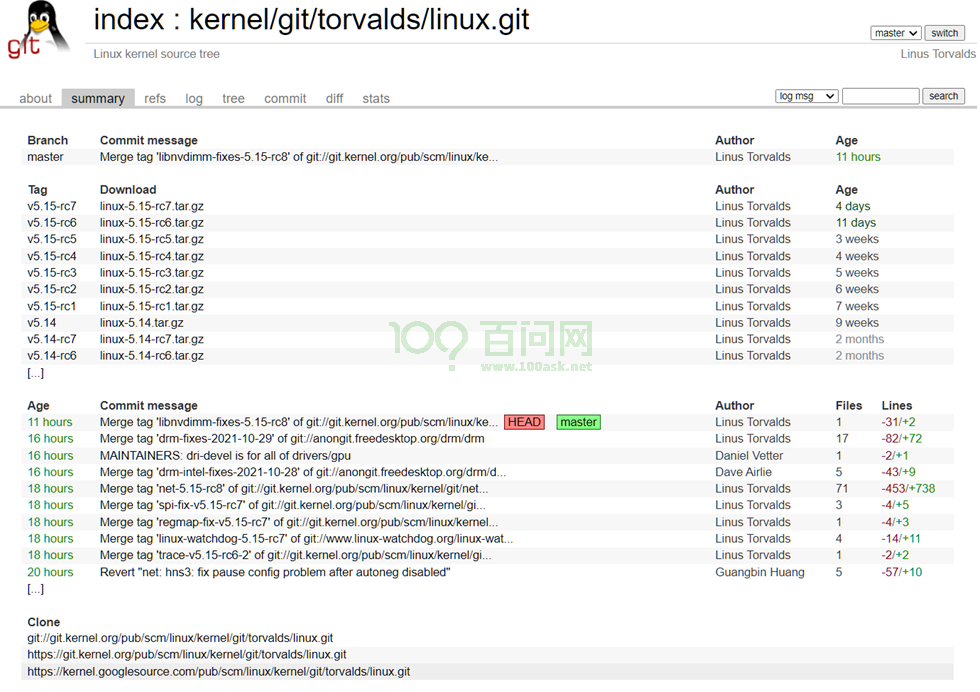Click the kernel.googlesource.com clone URL
The image size is (980, 692).
coord(218,672)
